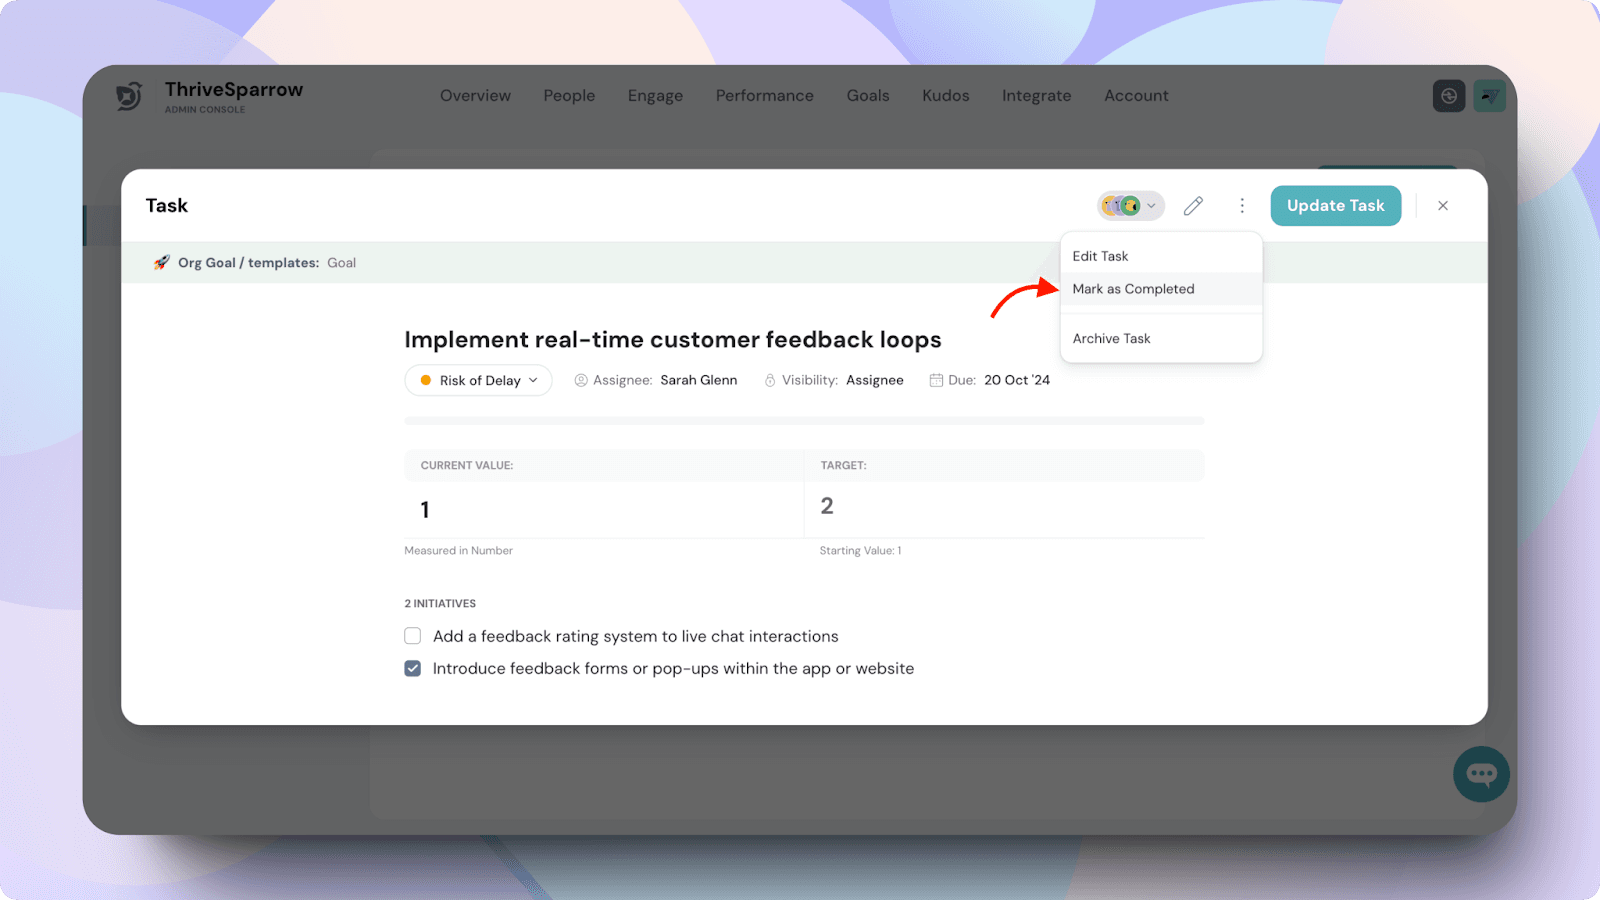The image size is (1600, 900).
Task: Click the calendar icon next to Due date
Action: point(936,380)
